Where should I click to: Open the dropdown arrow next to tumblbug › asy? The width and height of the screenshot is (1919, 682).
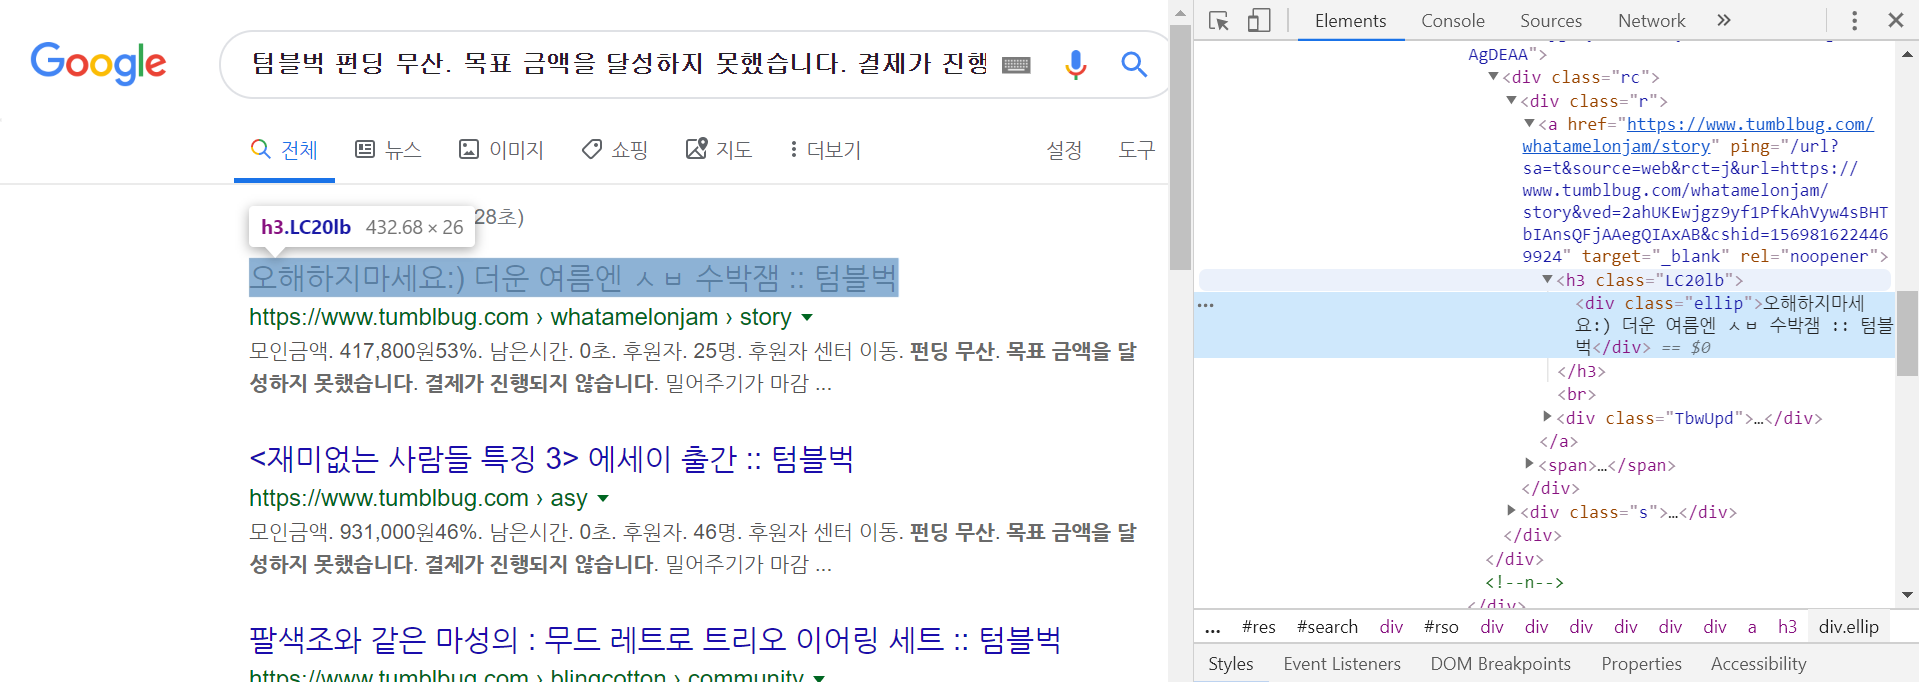[x=603, y=499]
